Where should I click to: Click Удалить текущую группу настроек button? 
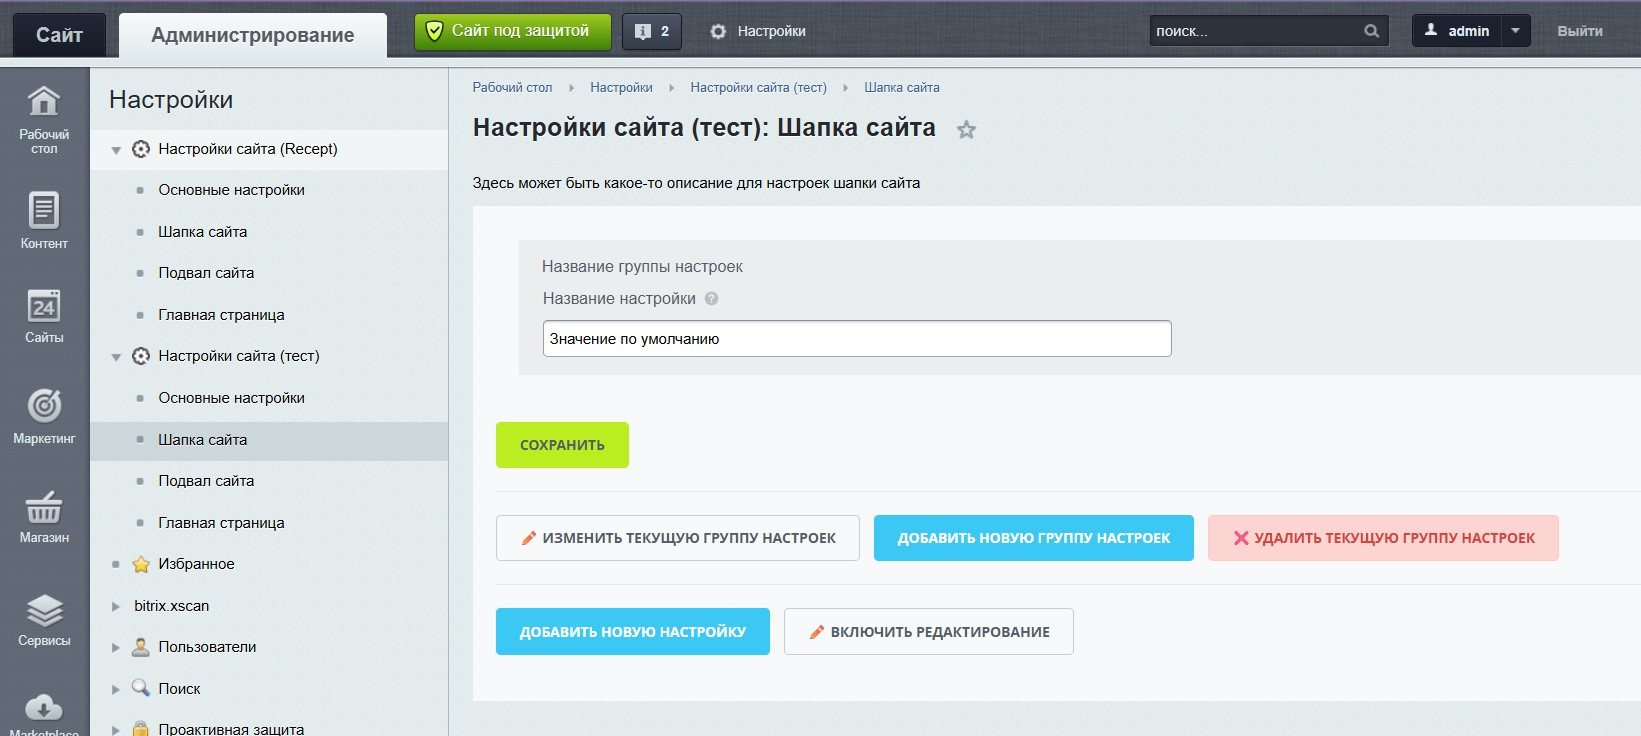coord(1382,538)
